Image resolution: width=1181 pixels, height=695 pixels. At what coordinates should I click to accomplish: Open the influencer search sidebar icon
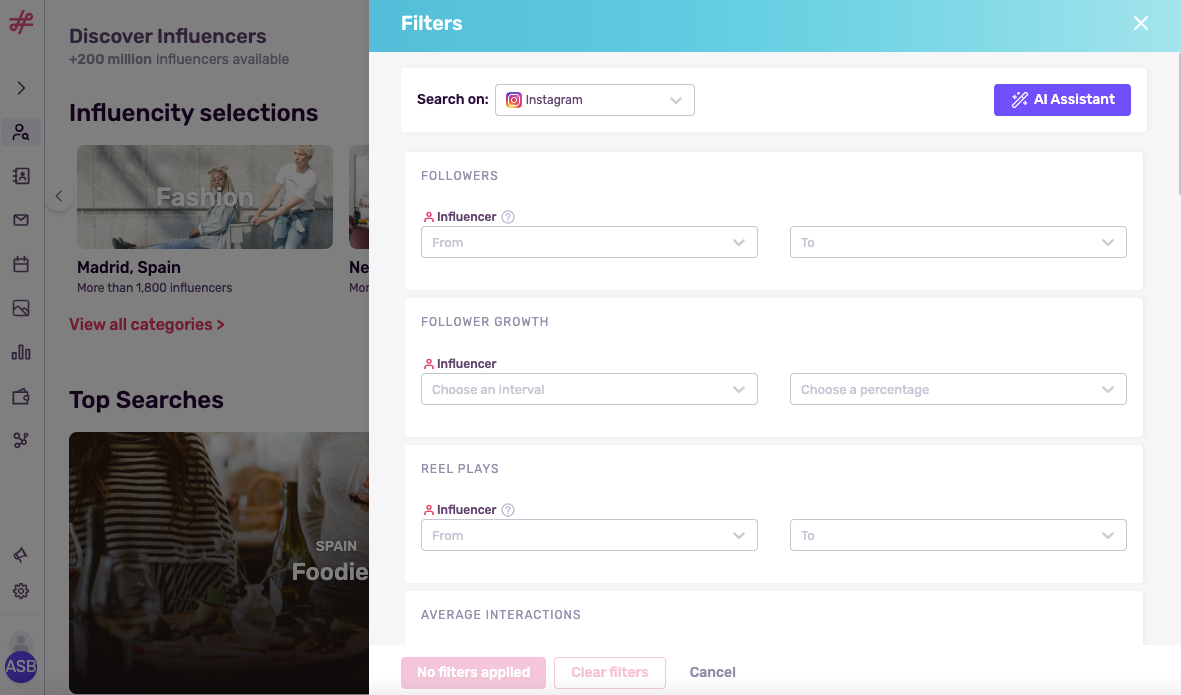(21, 132)
